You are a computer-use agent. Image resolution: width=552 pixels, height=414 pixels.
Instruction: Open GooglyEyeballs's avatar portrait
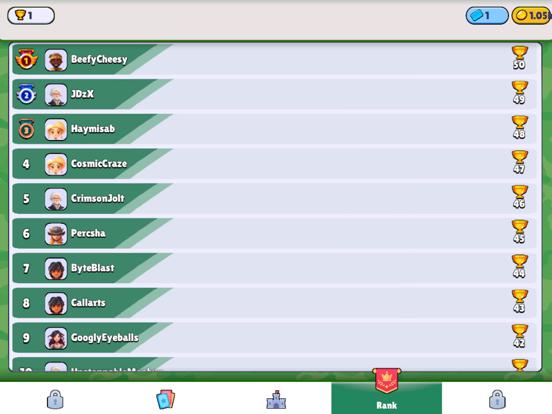[56, 338]
